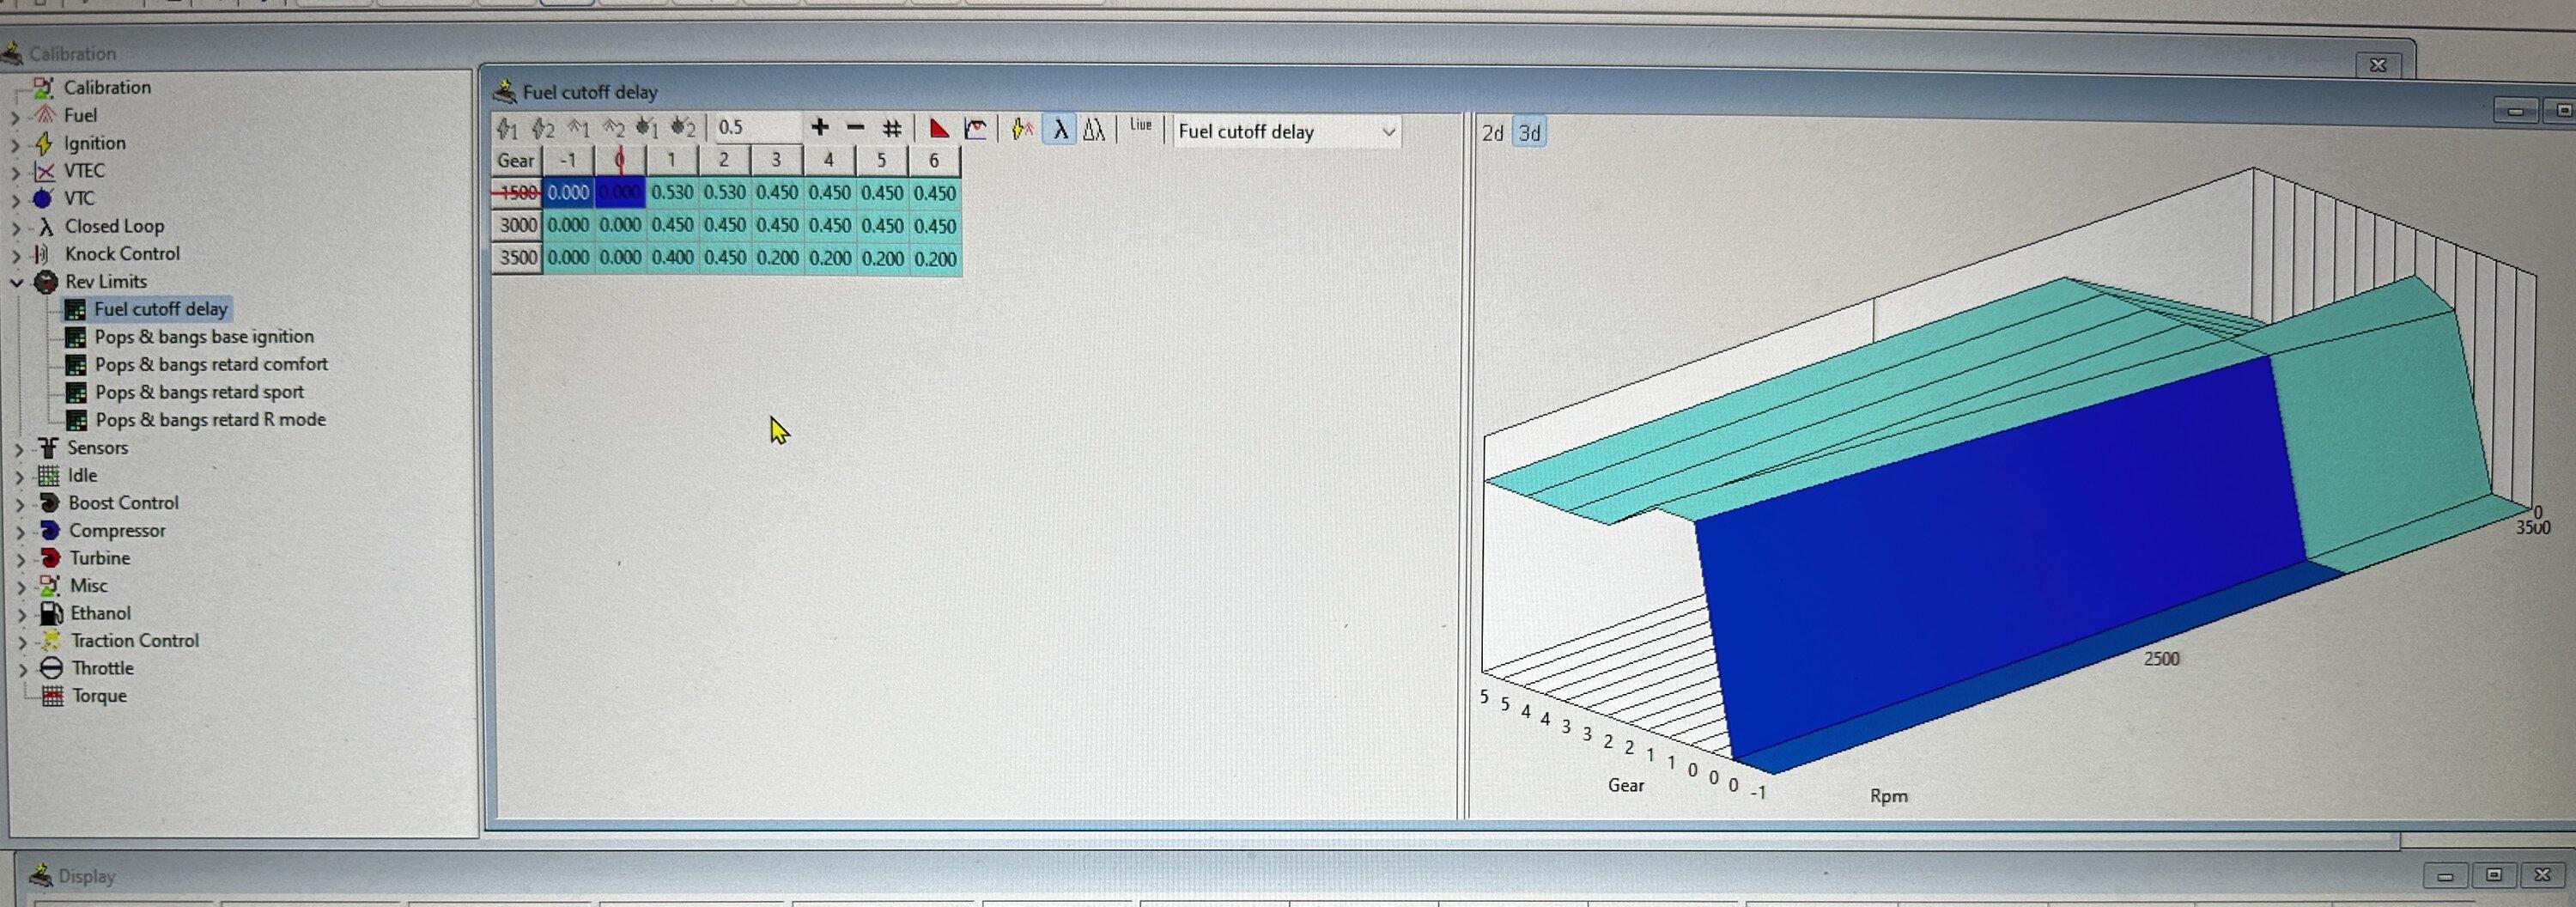Open the Fuel cutoff delay table dropdown
Image resolution: width=2576 pixels, height=907 pixels.
[x=1387, y=132]
